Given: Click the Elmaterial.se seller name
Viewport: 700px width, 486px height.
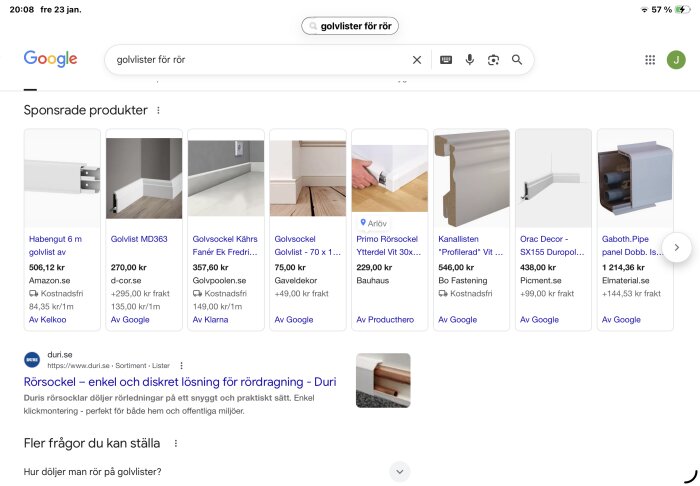Looking at the screenshot, I should coord(625,281).
